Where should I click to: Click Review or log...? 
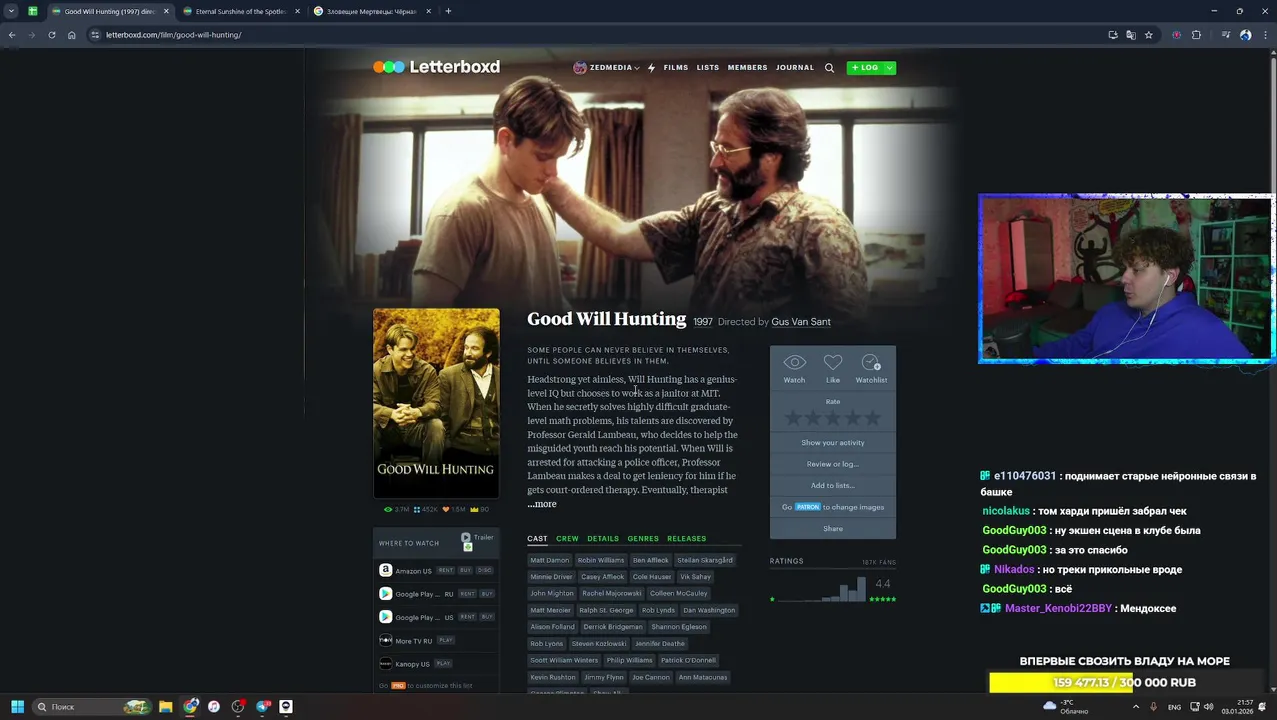833,464
